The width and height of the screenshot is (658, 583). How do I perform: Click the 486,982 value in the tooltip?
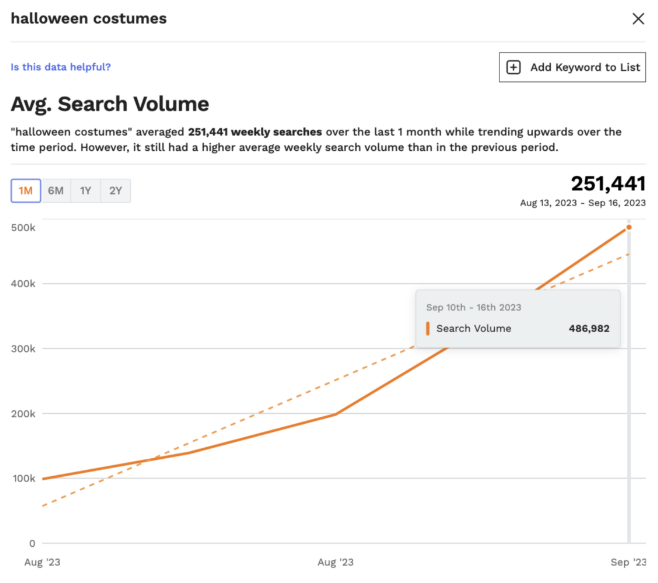(x=588, y=328)
